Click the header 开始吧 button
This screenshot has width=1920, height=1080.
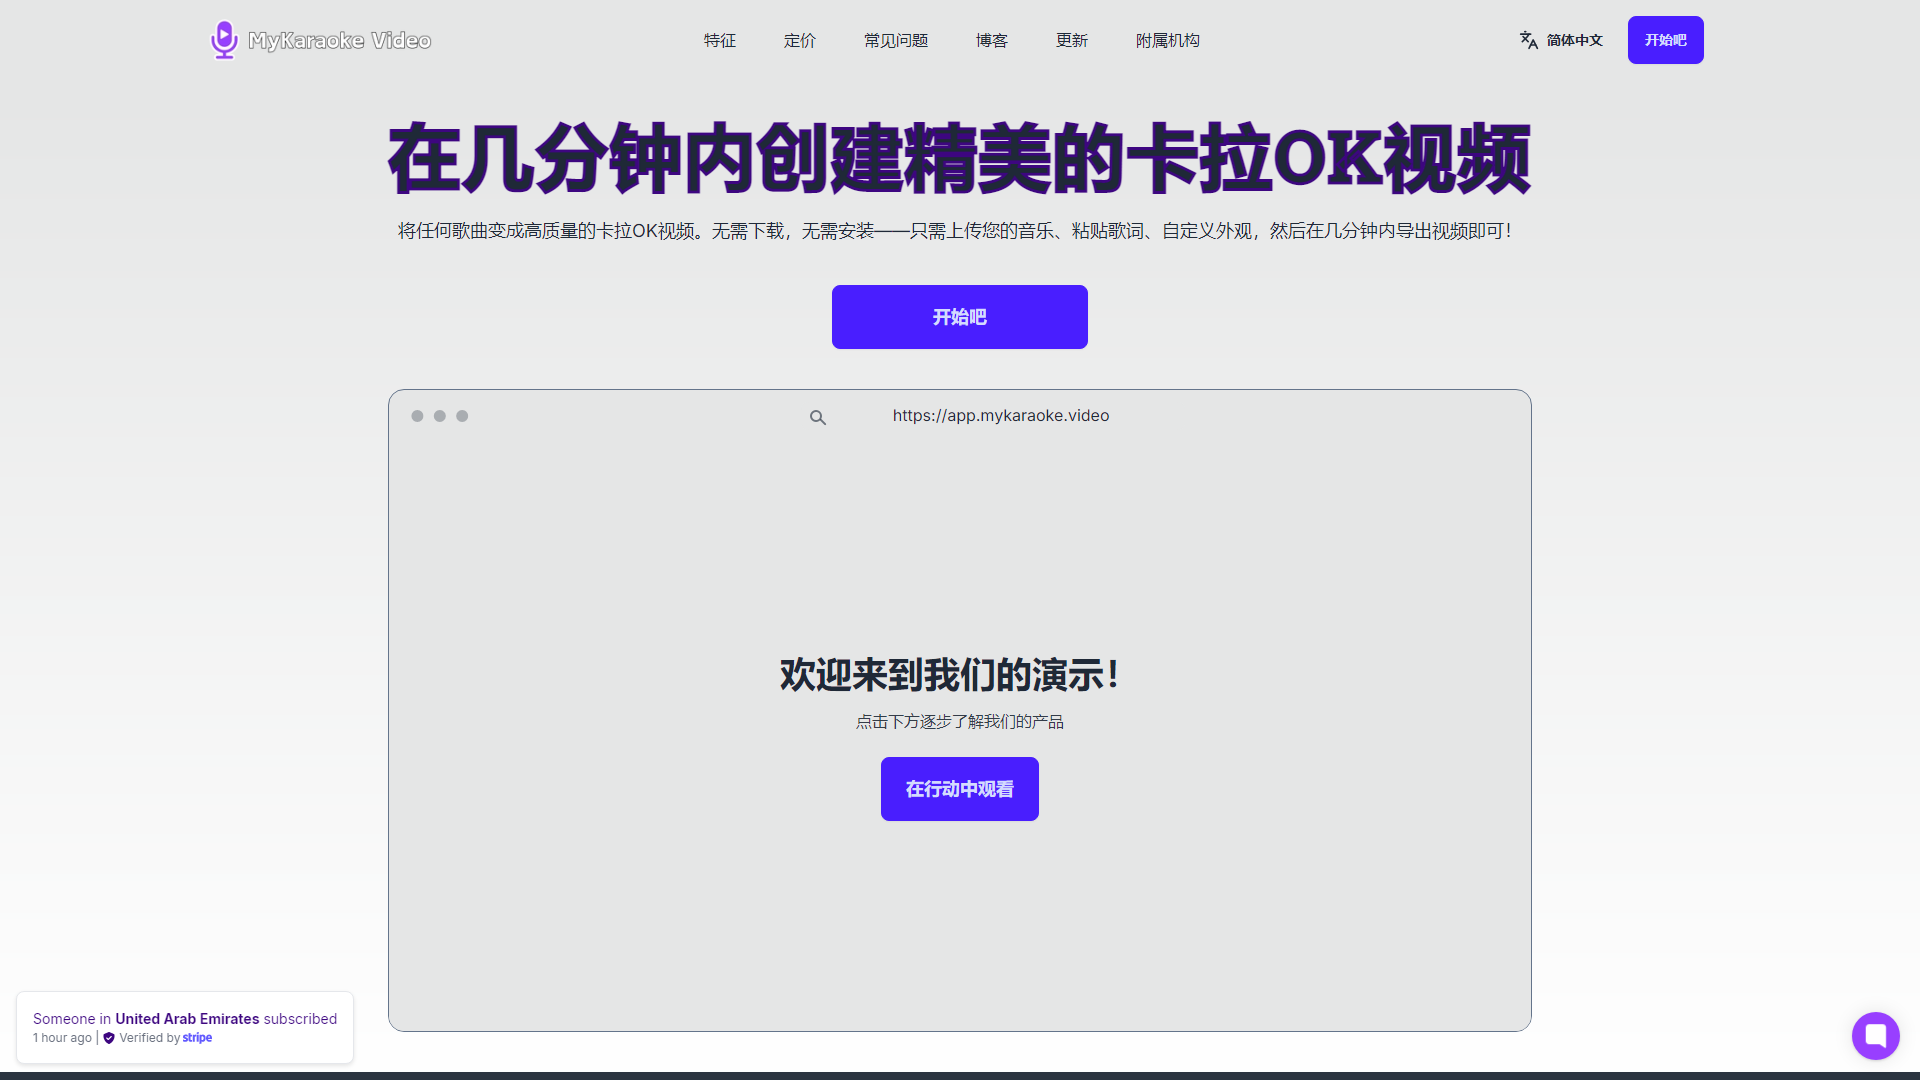point(1665,40)
